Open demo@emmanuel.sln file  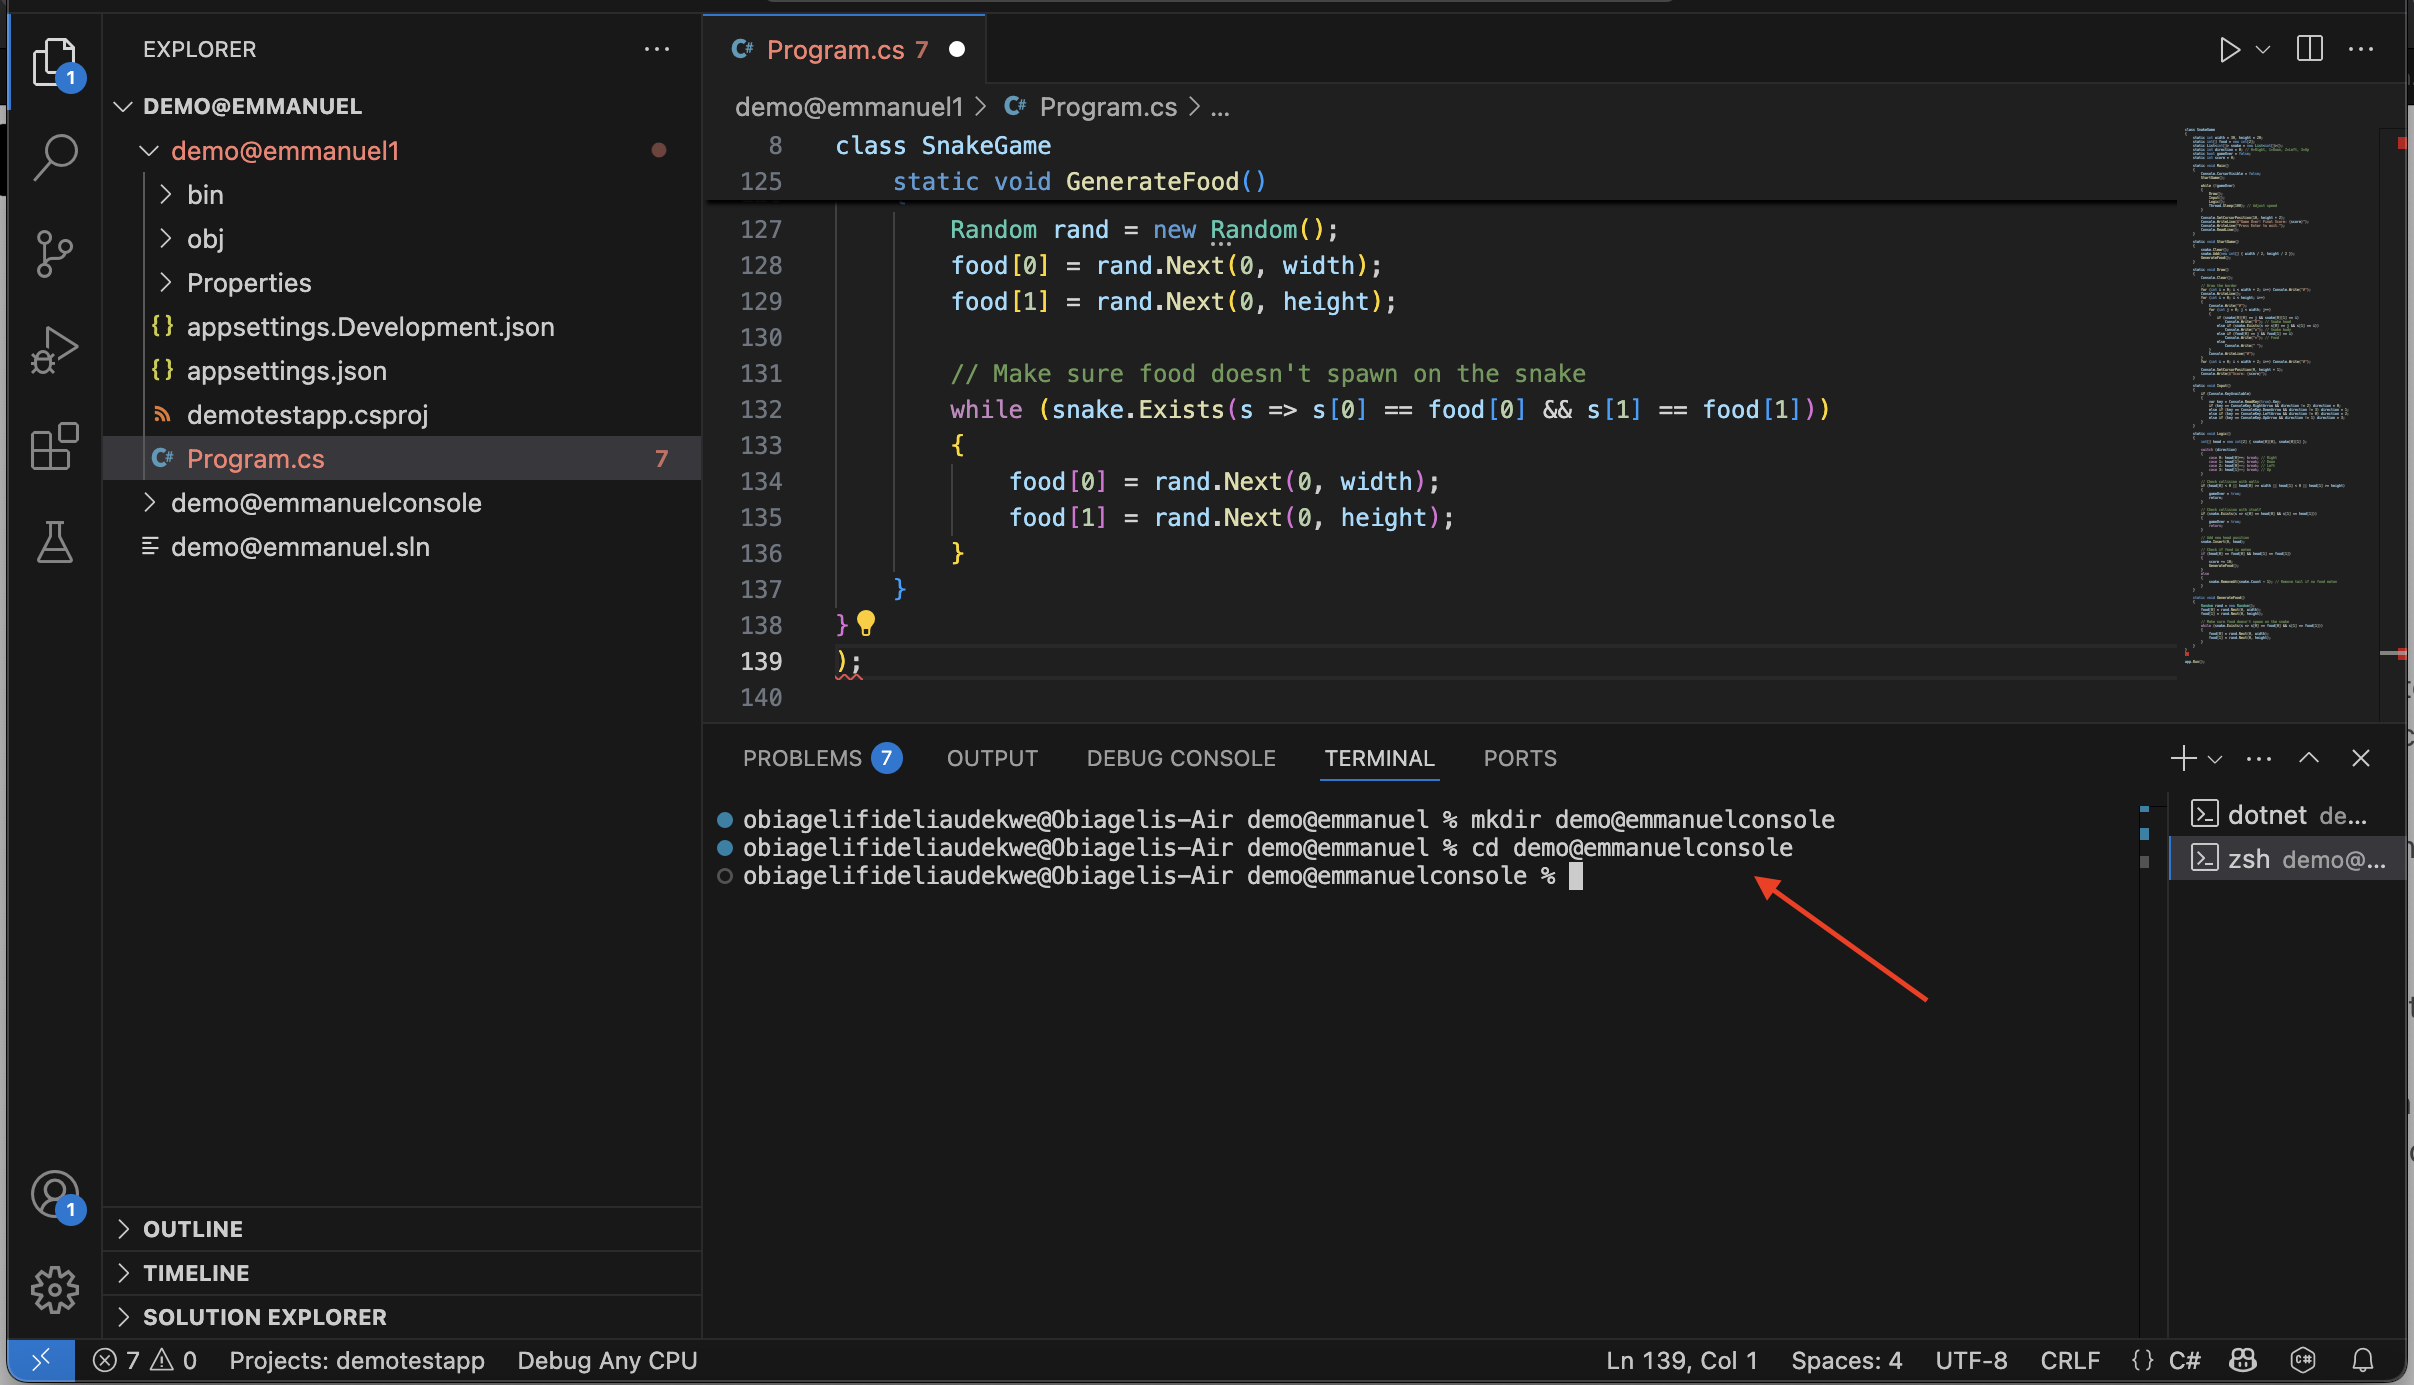point(402,546)
